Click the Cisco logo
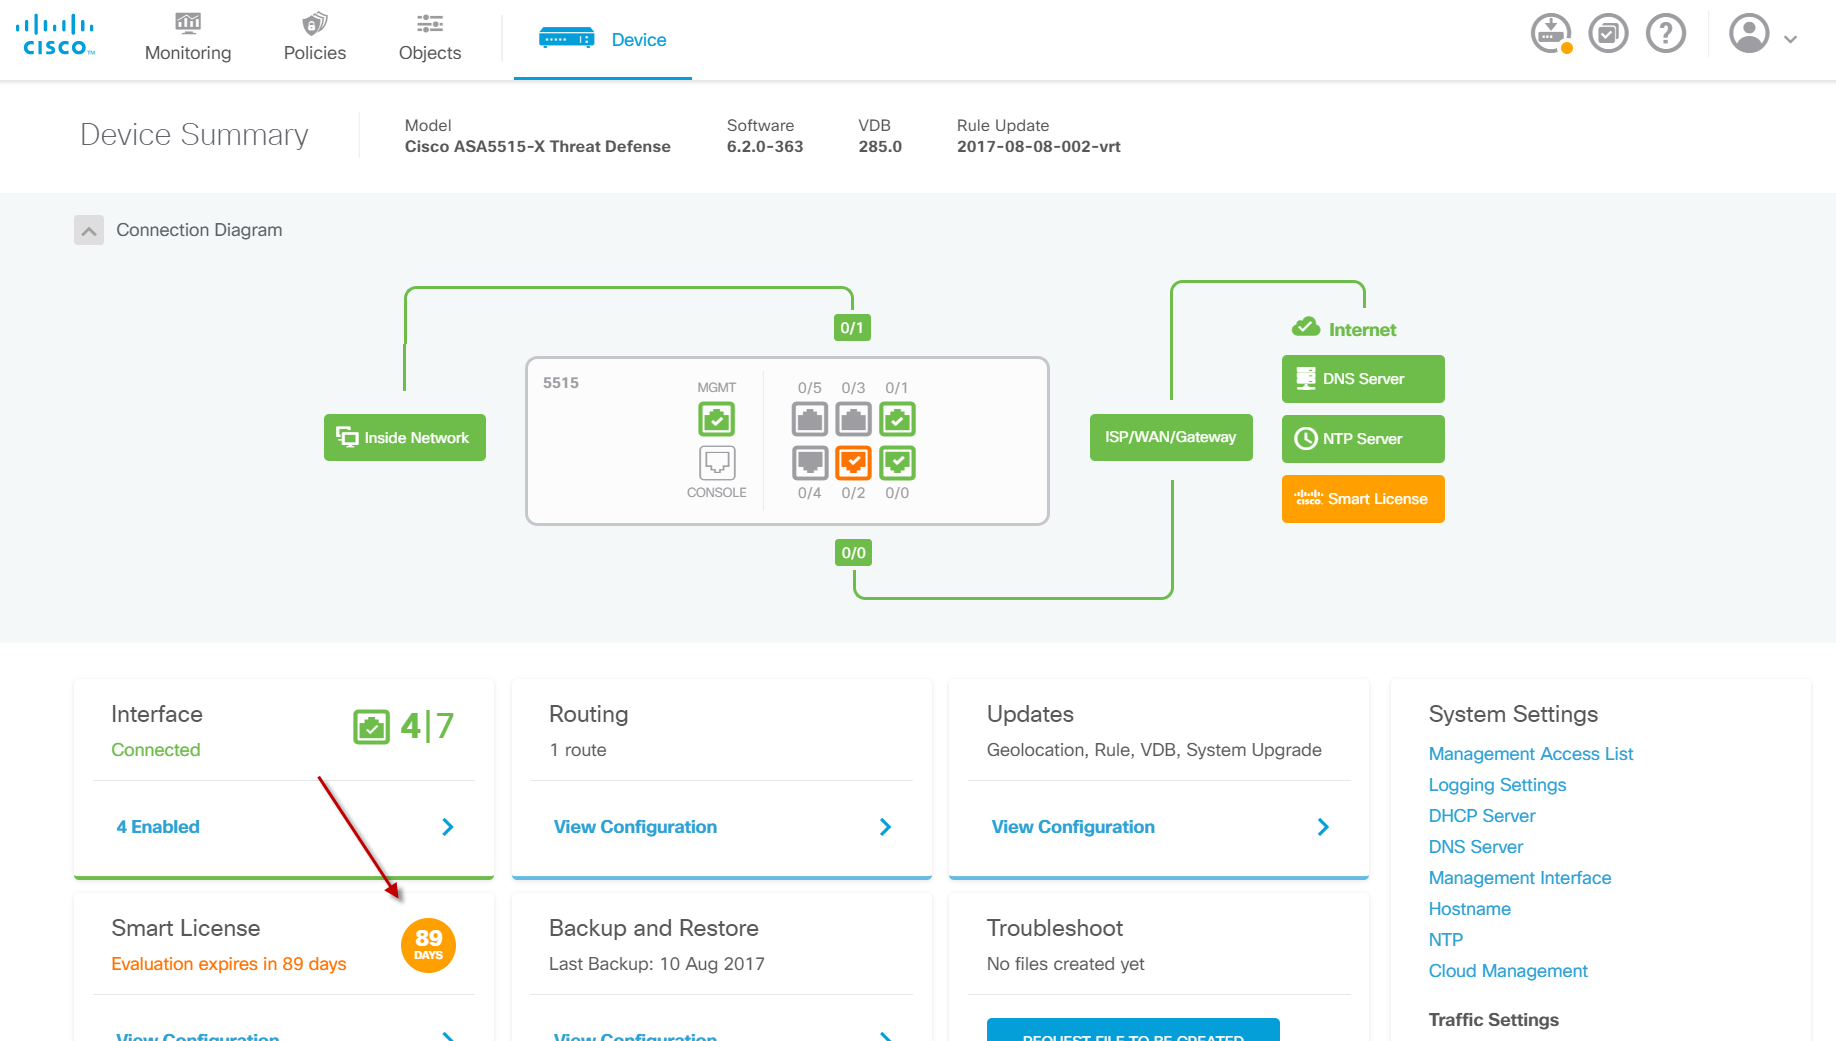This screenshot has width=1836, height=1041. [56, 36]
